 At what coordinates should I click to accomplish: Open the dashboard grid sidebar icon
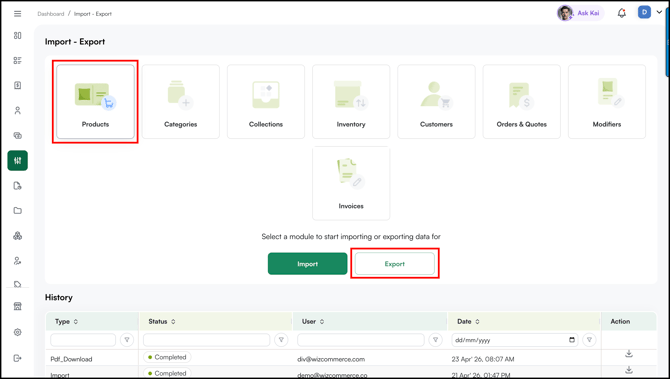18,35
